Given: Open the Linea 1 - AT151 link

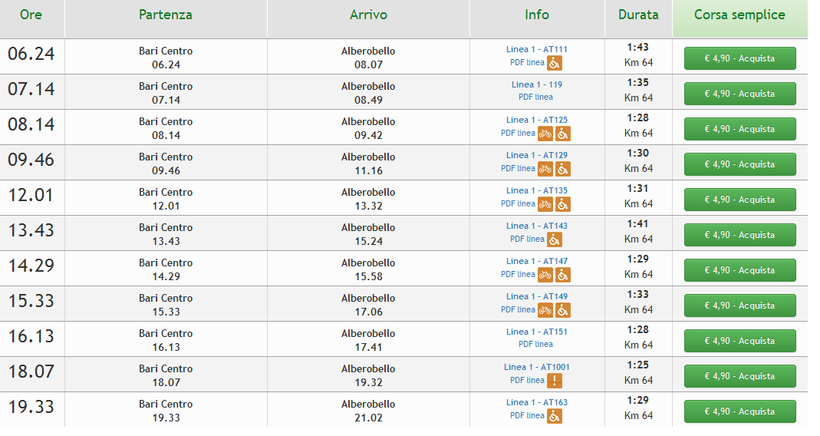Looking at the screenshot, I should [x=536, y=332].
